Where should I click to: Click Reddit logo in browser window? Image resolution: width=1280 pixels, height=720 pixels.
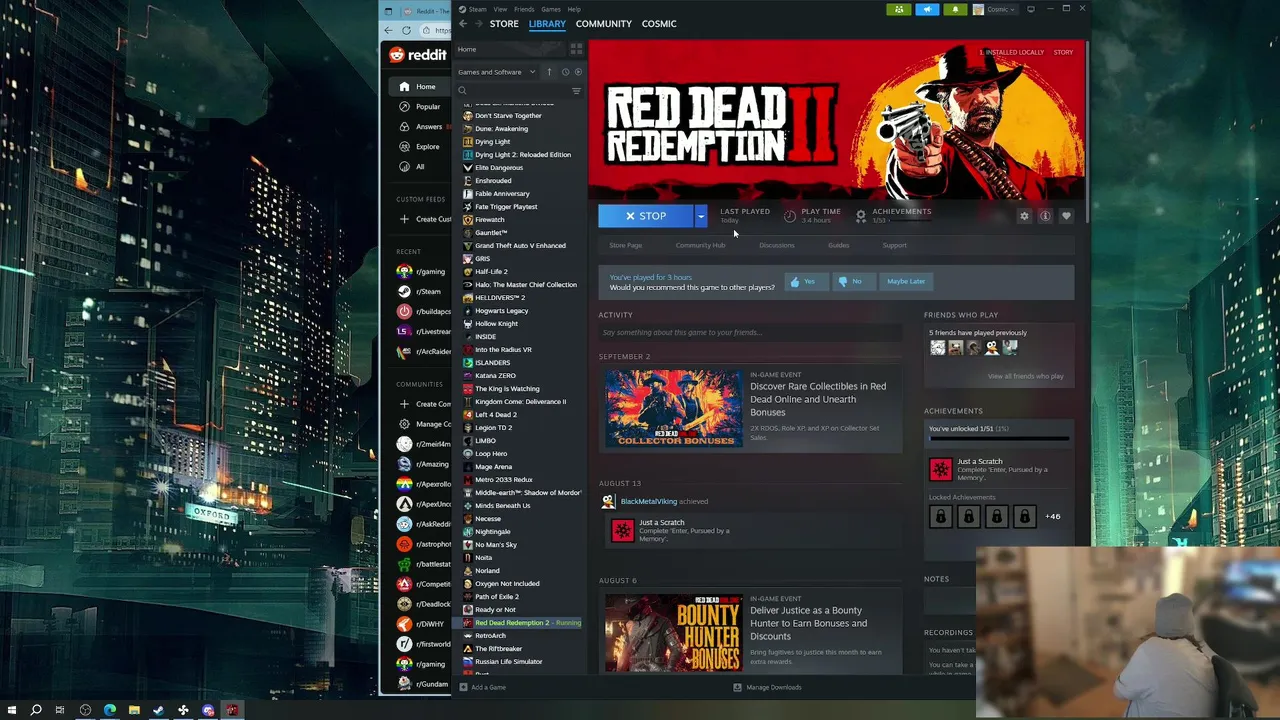418,56
